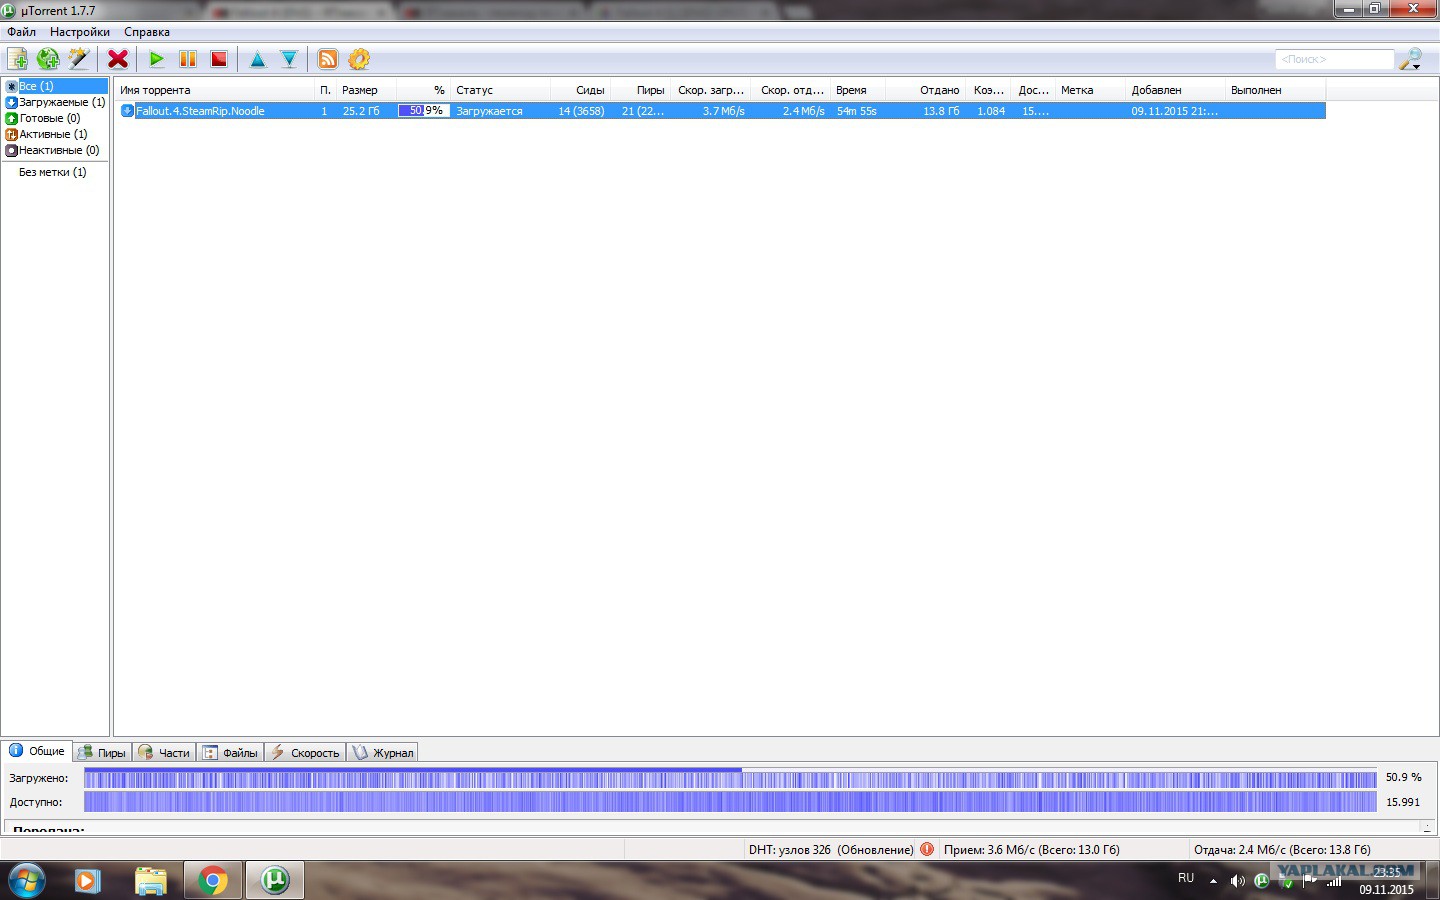
Task: Sort by Статус column header
Action: click(500, 90)
